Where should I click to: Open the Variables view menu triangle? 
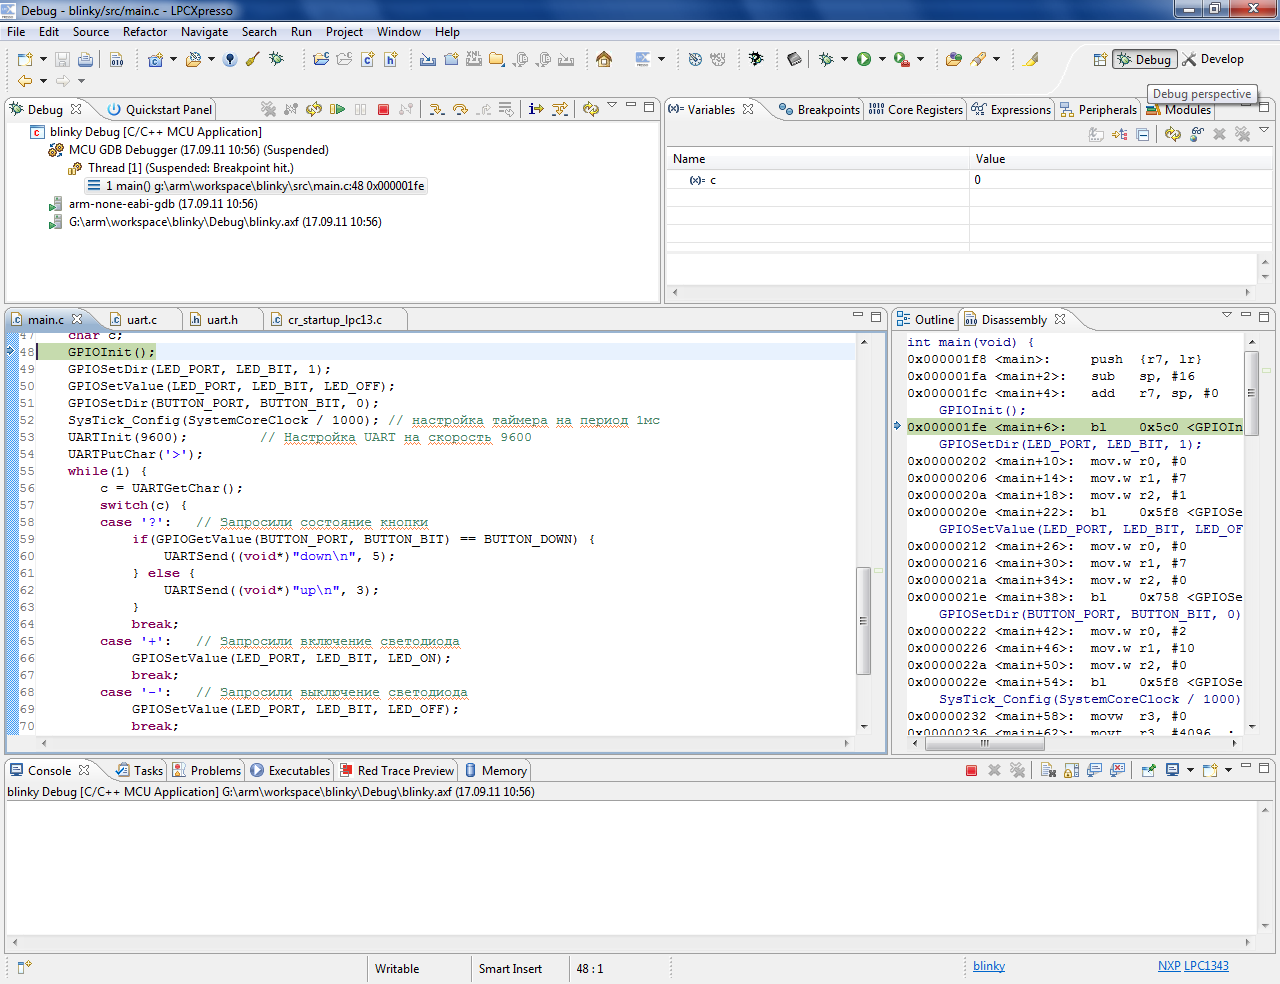point(1264,131)
